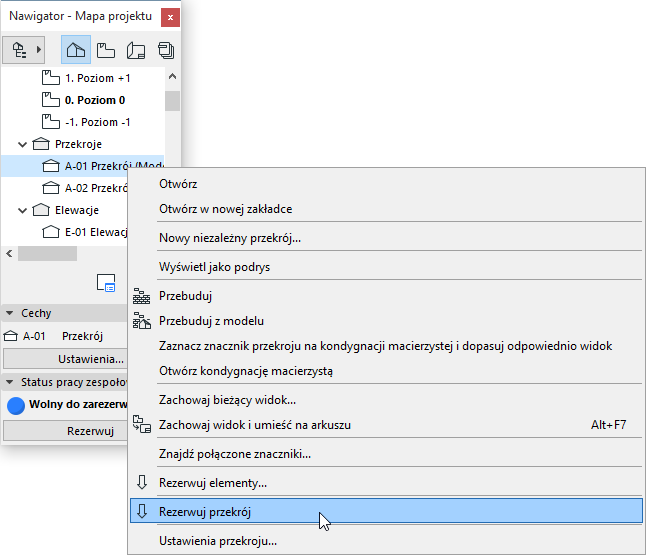The image size is (646, 555).
Task: Choose Zachowaj bieżący widok...
Action: [386, 400]
